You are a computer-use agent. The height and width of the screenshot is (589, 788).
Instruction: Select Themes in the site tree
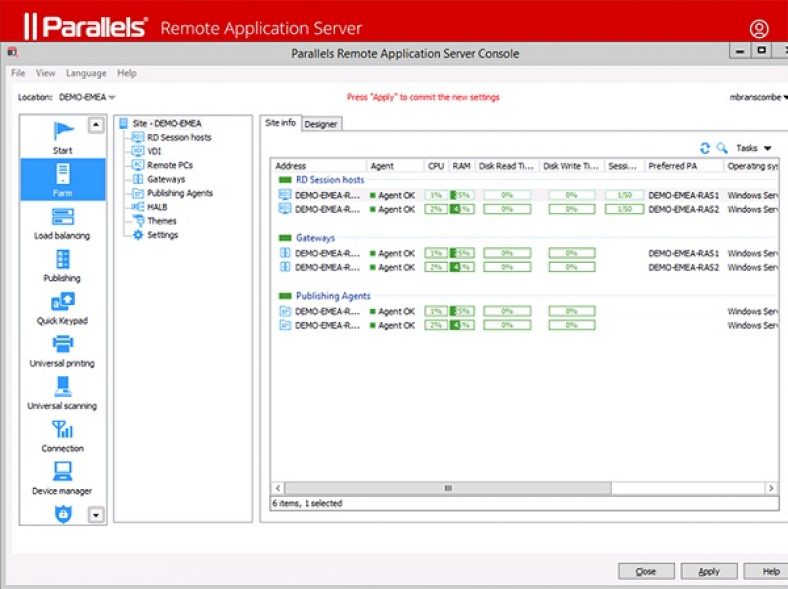[x=154, y=221]
